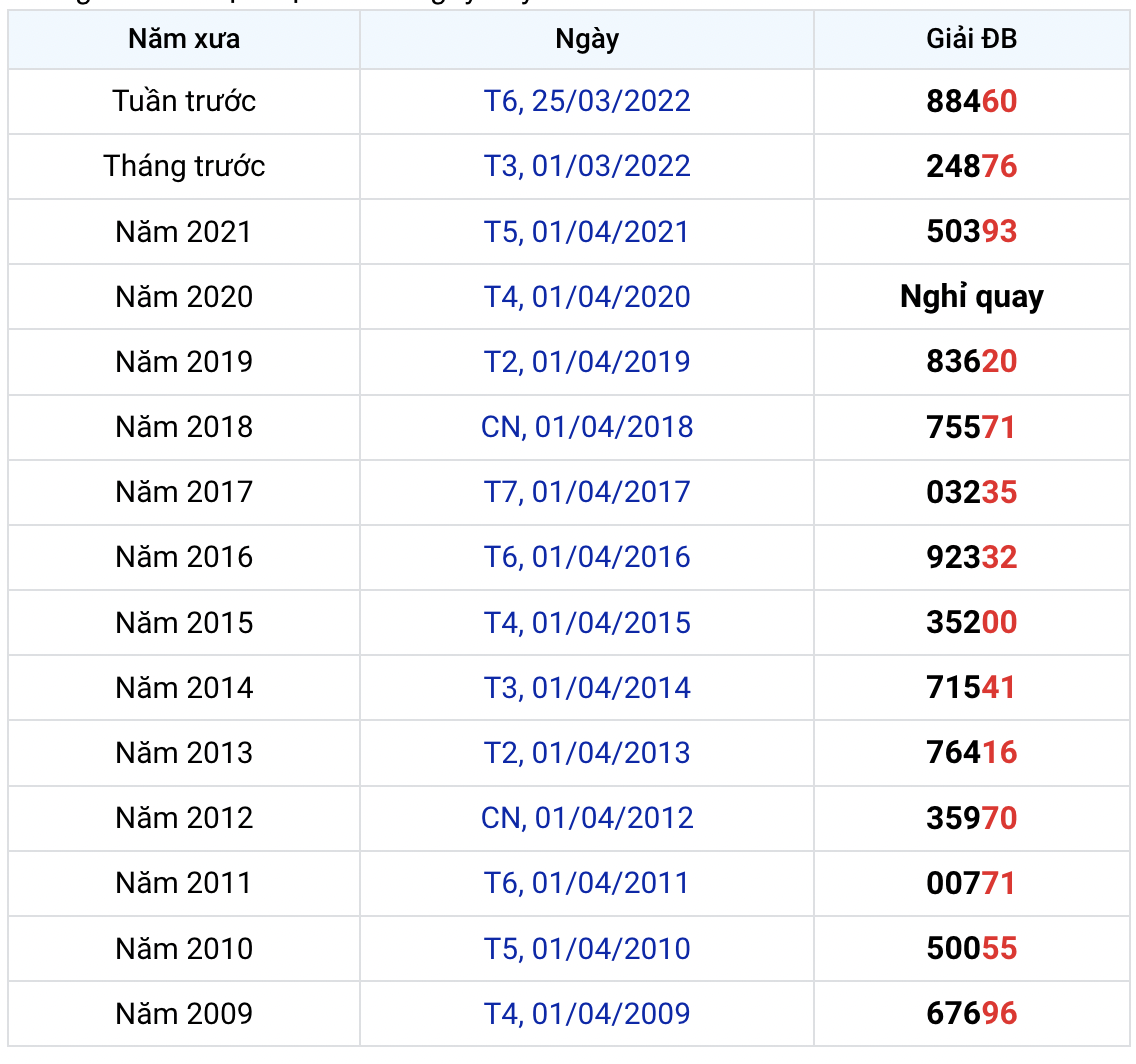1136x1064 pixels.
Task: Select the T6, 01/04/2011 date link
Action: [x=587, y=883]
